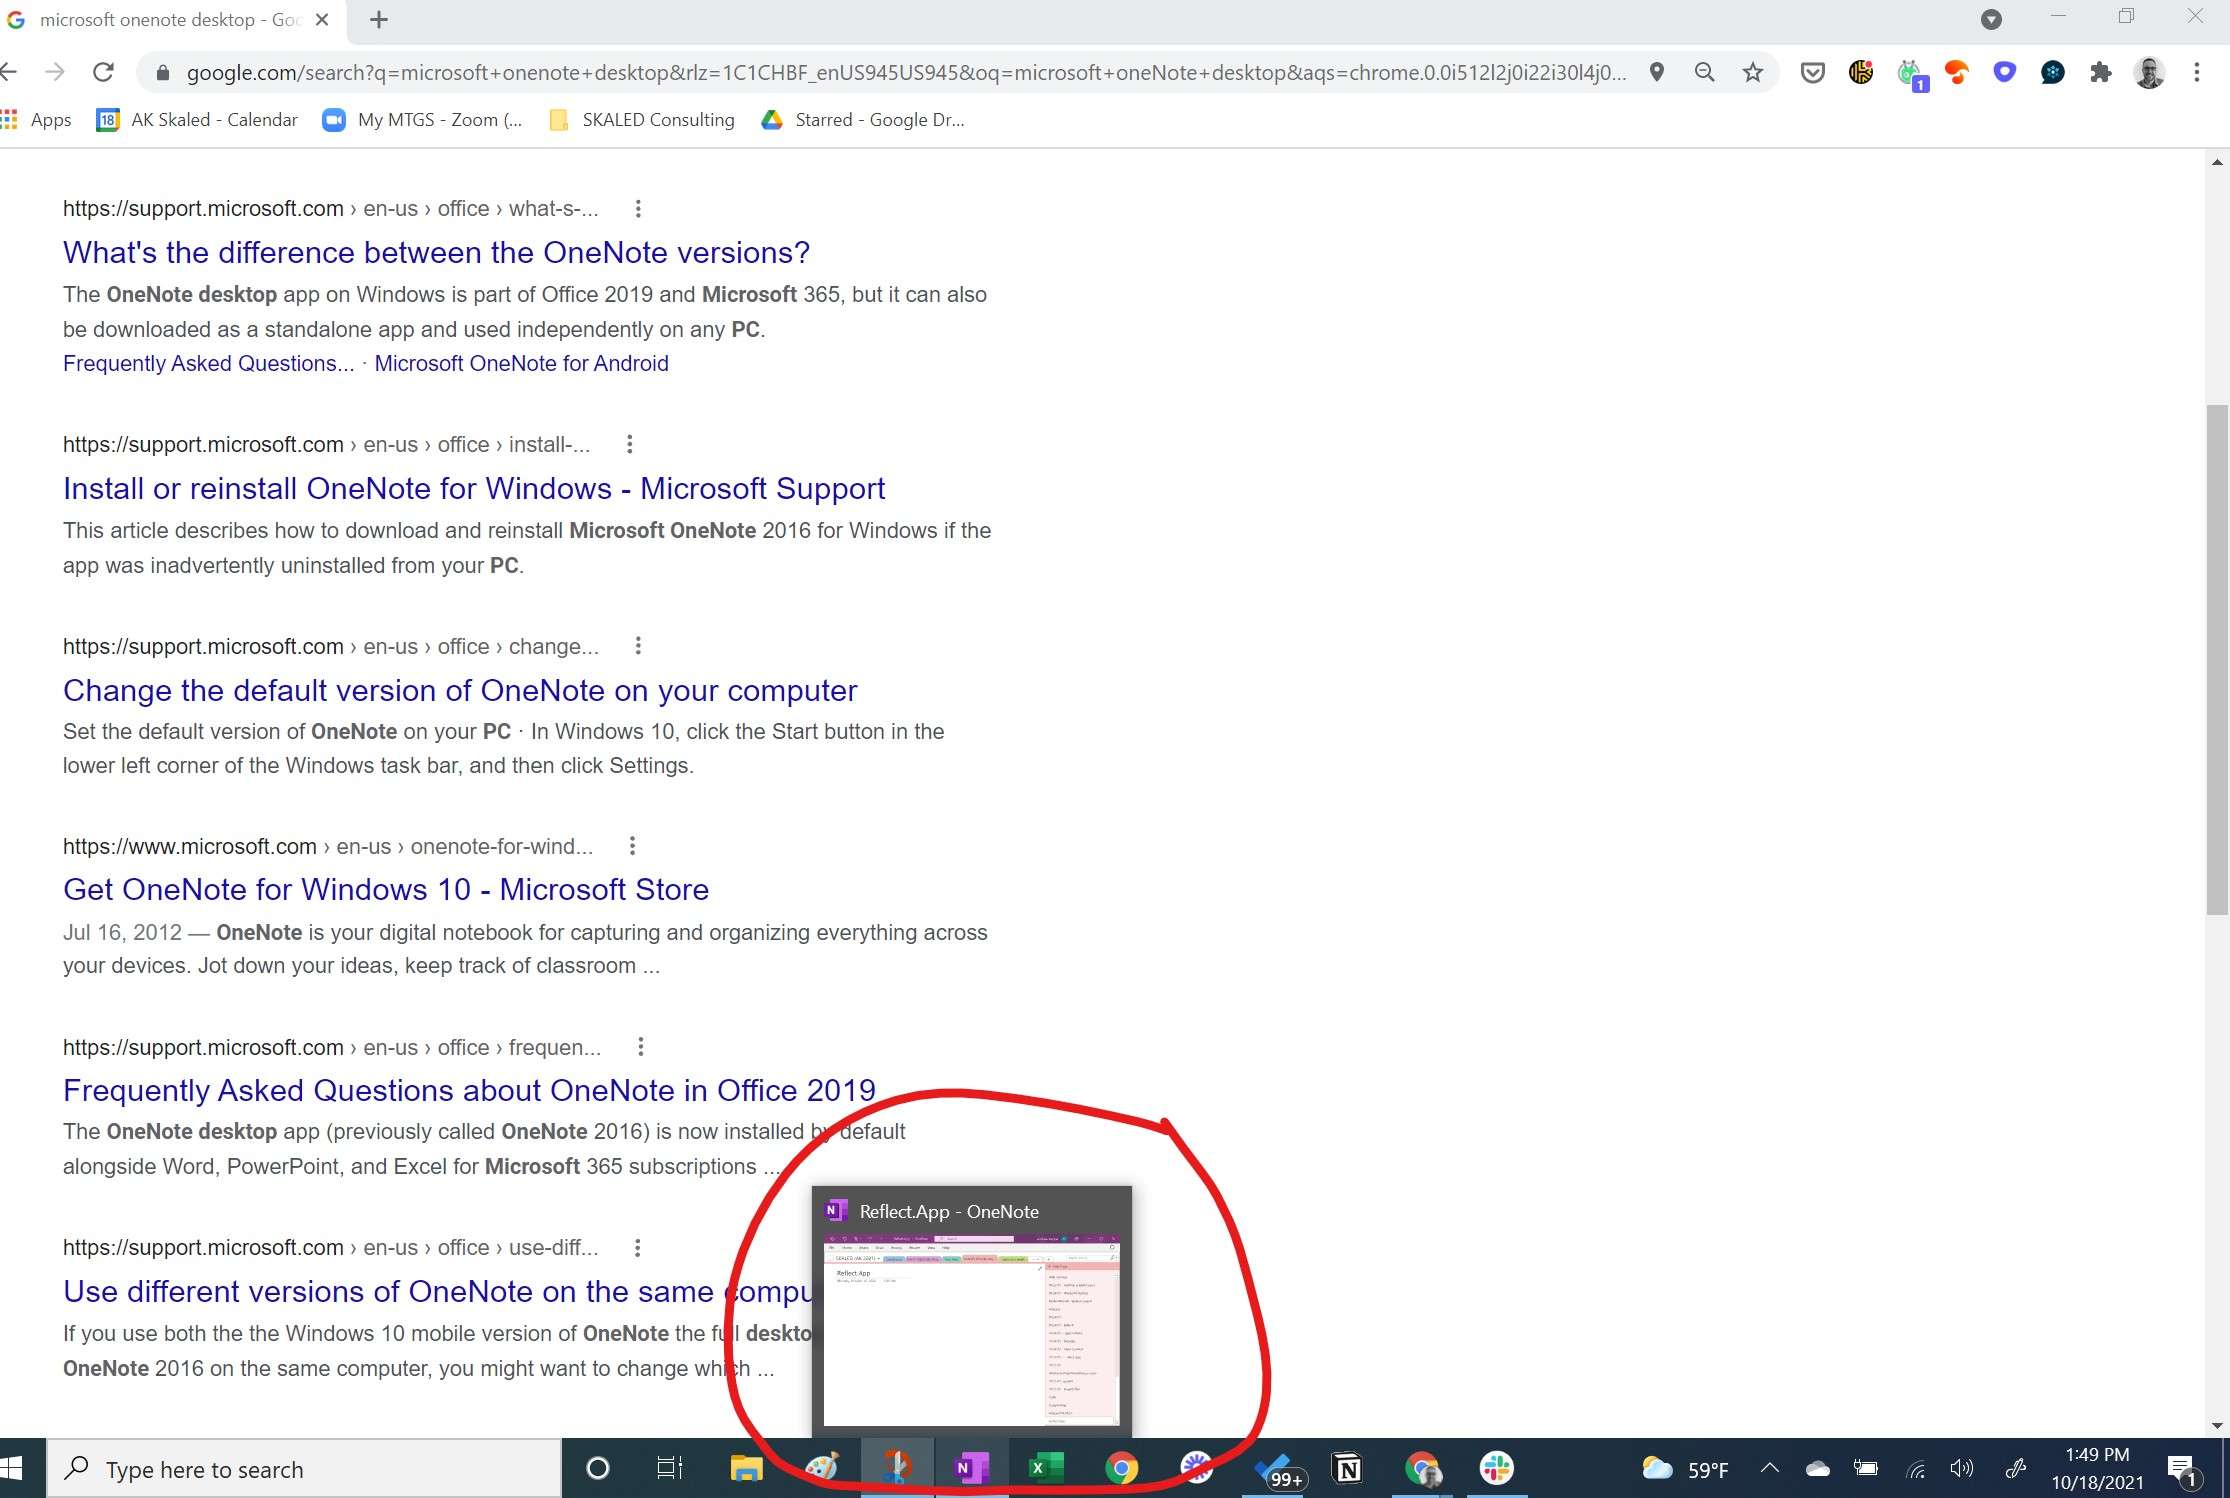The height and width of the screenshot is (1498, 2230).
Task: Open options menu for the 'onenote-for-wind...' result
Action: pos(632,846)
